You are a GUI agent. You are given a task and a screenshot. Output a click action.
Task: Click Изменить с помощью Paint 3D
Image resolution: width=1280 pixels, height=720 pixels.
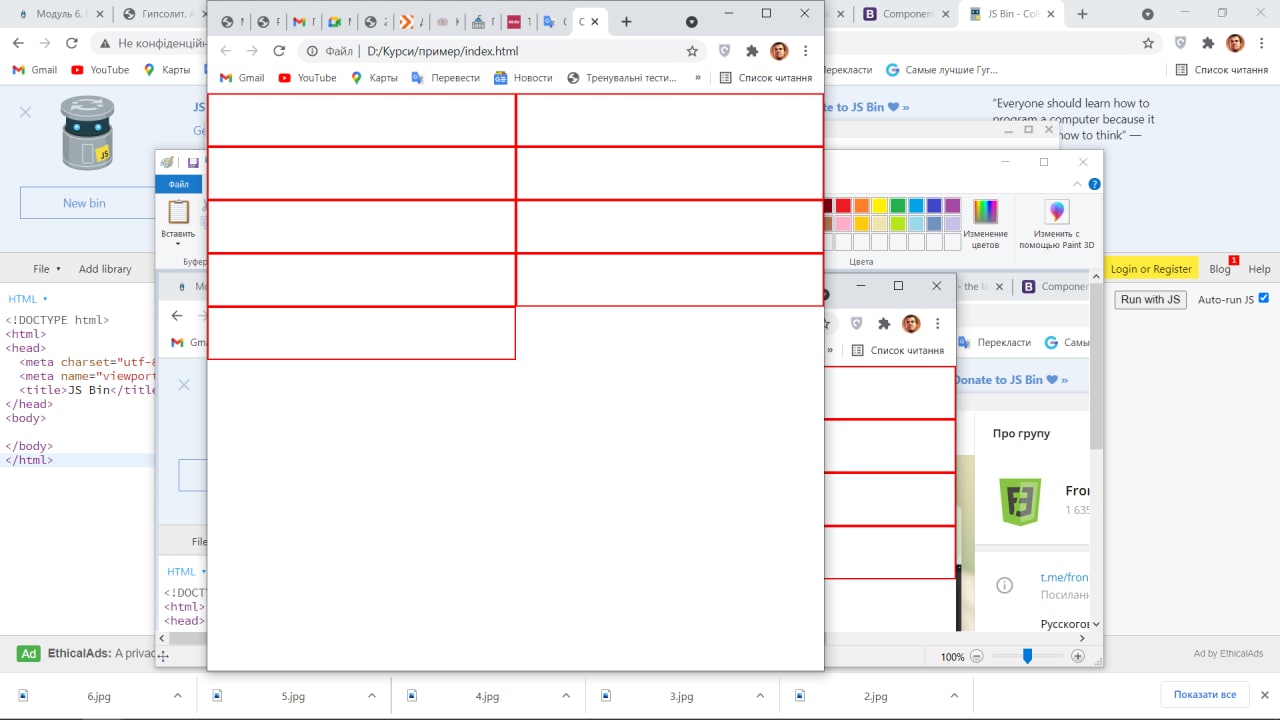point(1057,224)
